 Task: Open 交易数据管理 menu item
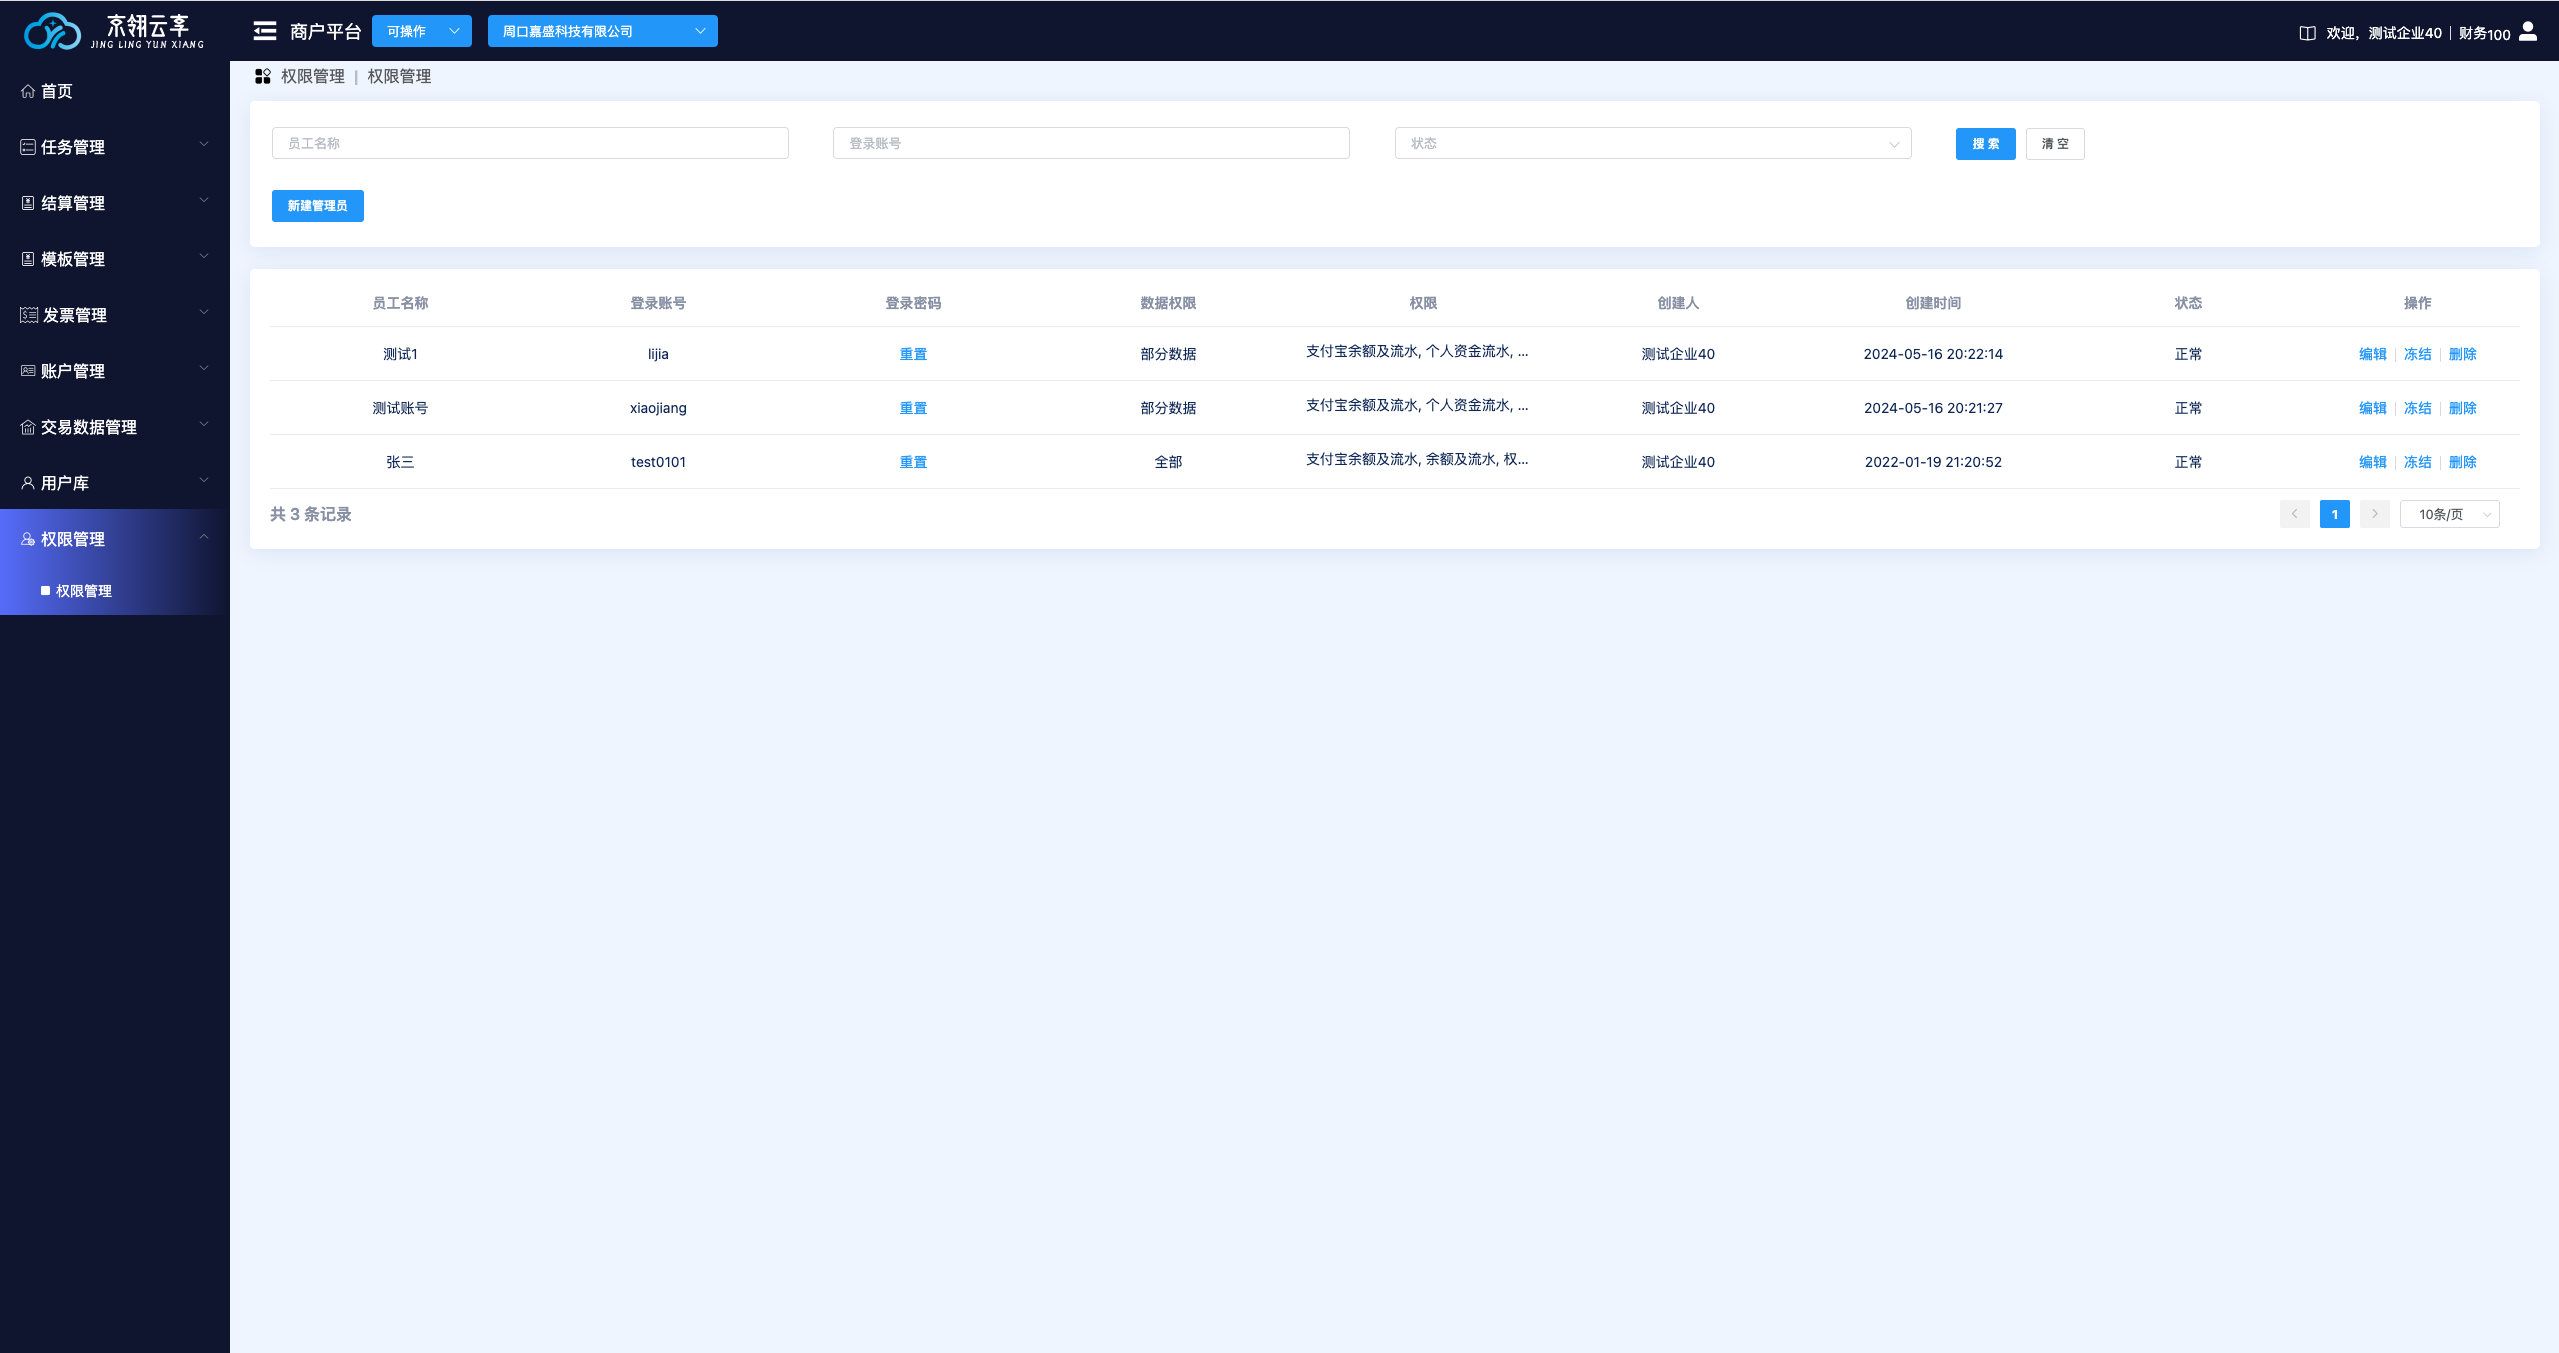pos(115,427)
